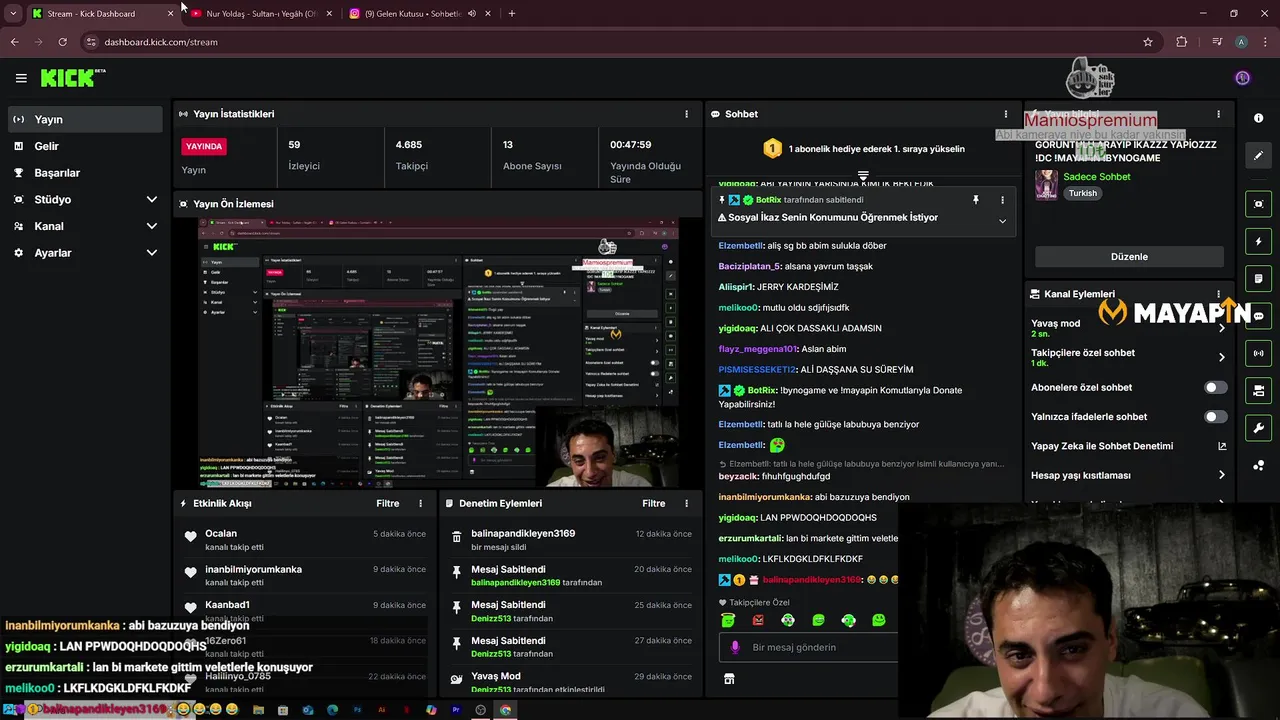Screen dimensions: 1280x720
Task: Open Yayın bilgisi three-dot options
Action: [1218, 114]
